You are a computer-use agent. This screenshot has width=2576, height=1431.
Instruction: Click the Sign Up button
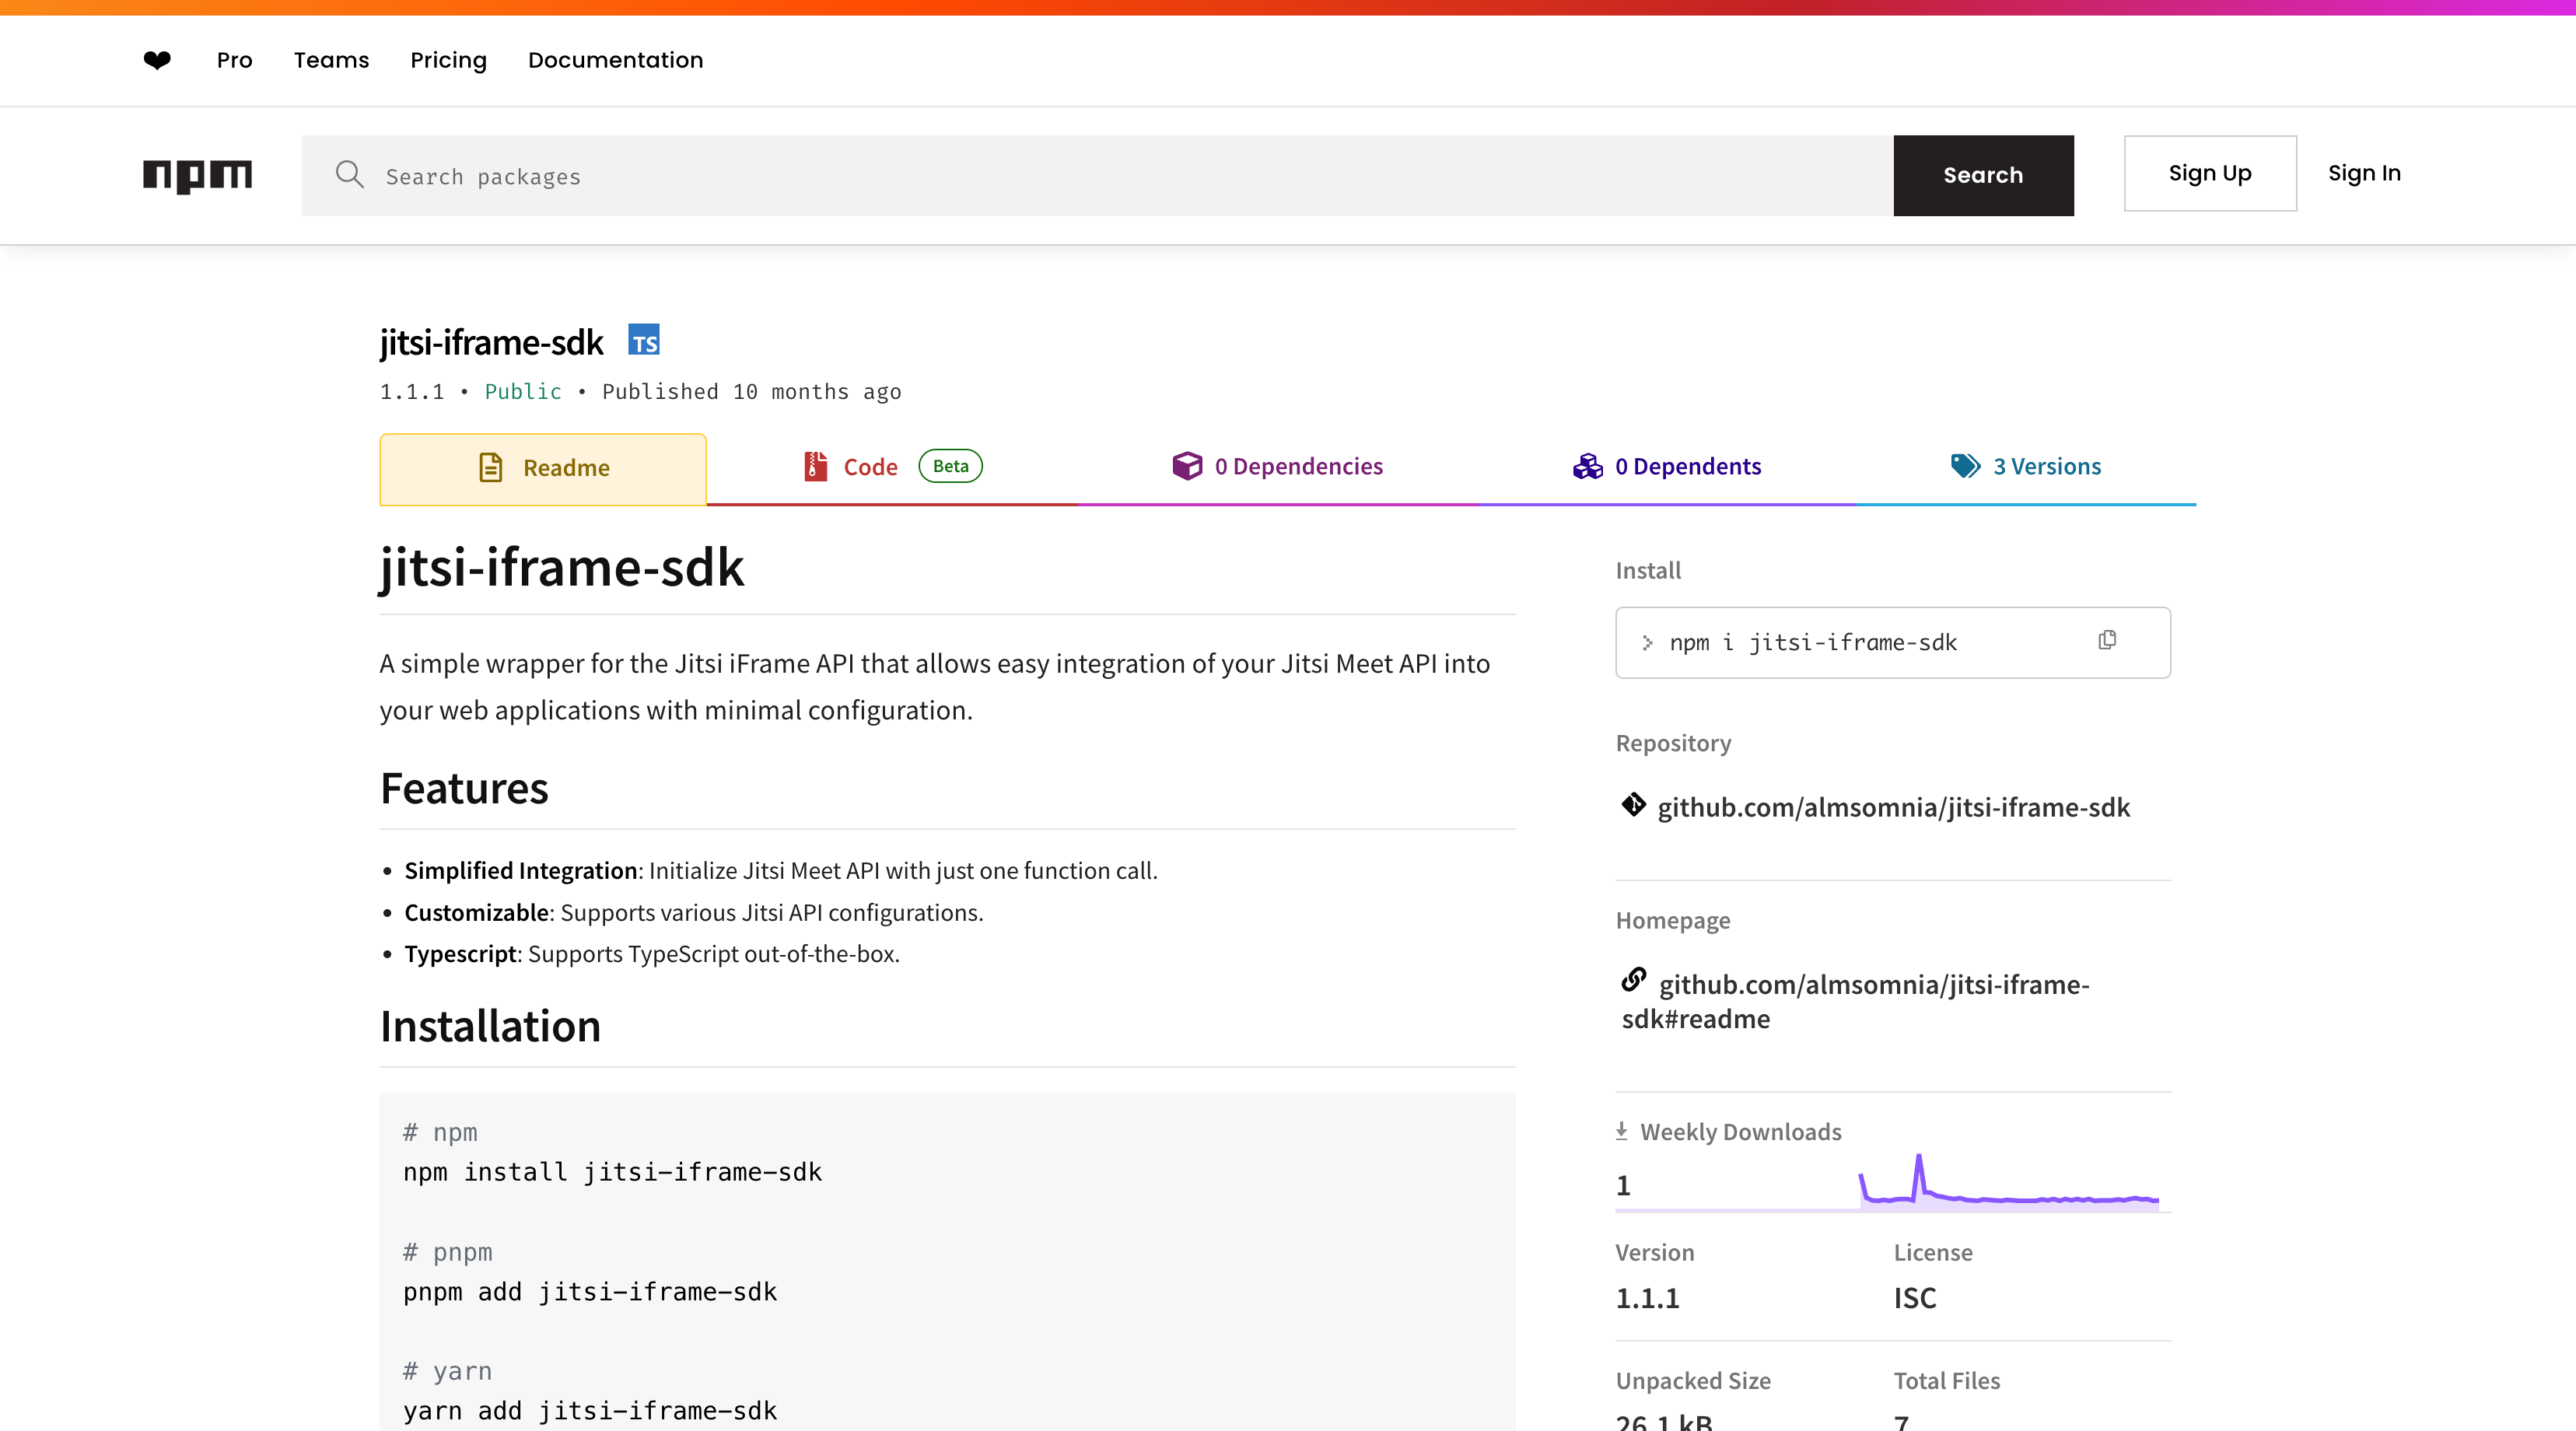tap(2210, 173)
